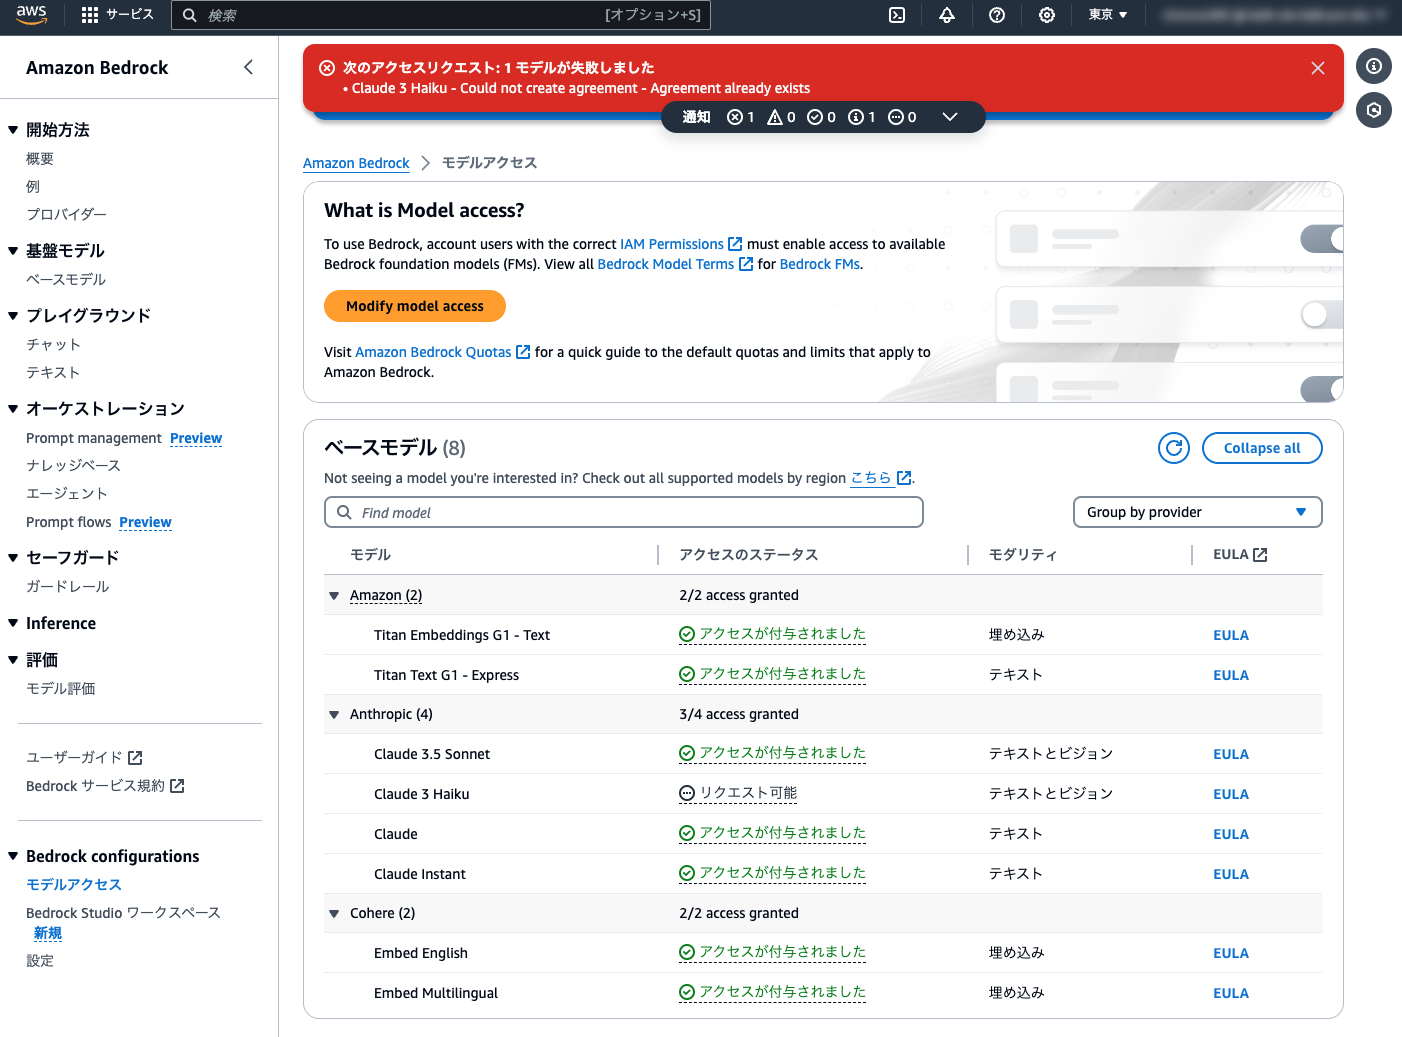
Task: Open EULA for Titan Embeddings G1 - Text
Action: tap(1231, 635)
